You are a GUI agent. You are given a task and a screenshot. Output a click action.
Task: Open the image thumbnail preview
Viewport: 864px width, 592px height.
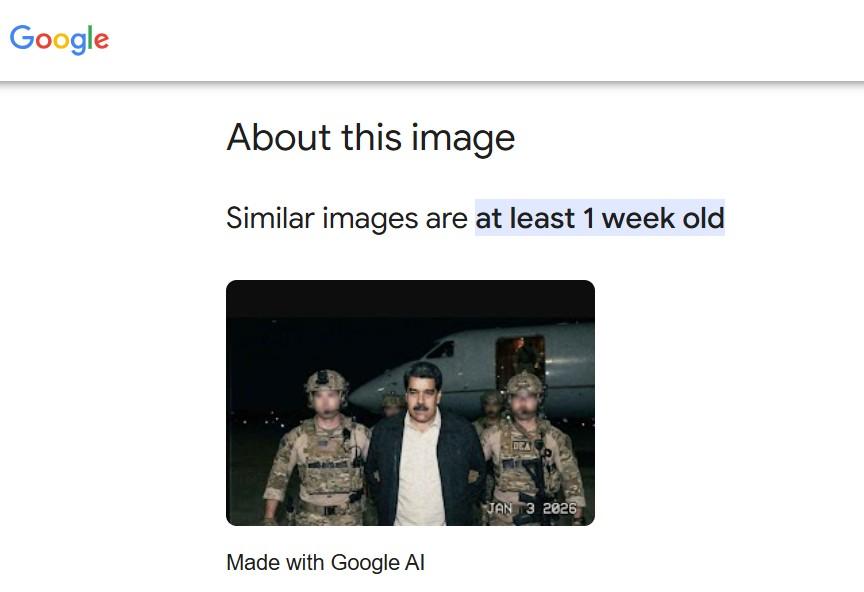[410, 402]
